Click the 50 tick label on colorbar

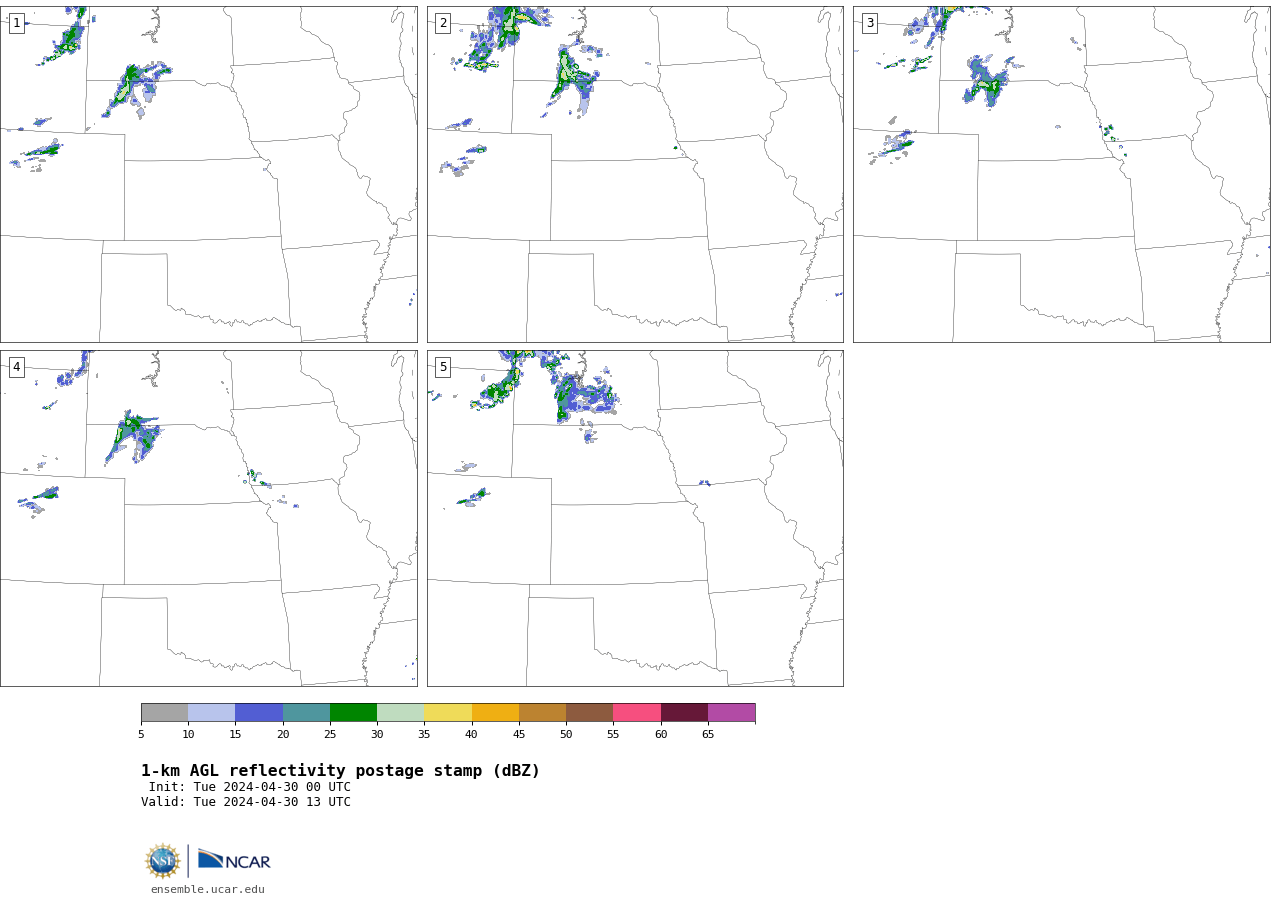566,734
